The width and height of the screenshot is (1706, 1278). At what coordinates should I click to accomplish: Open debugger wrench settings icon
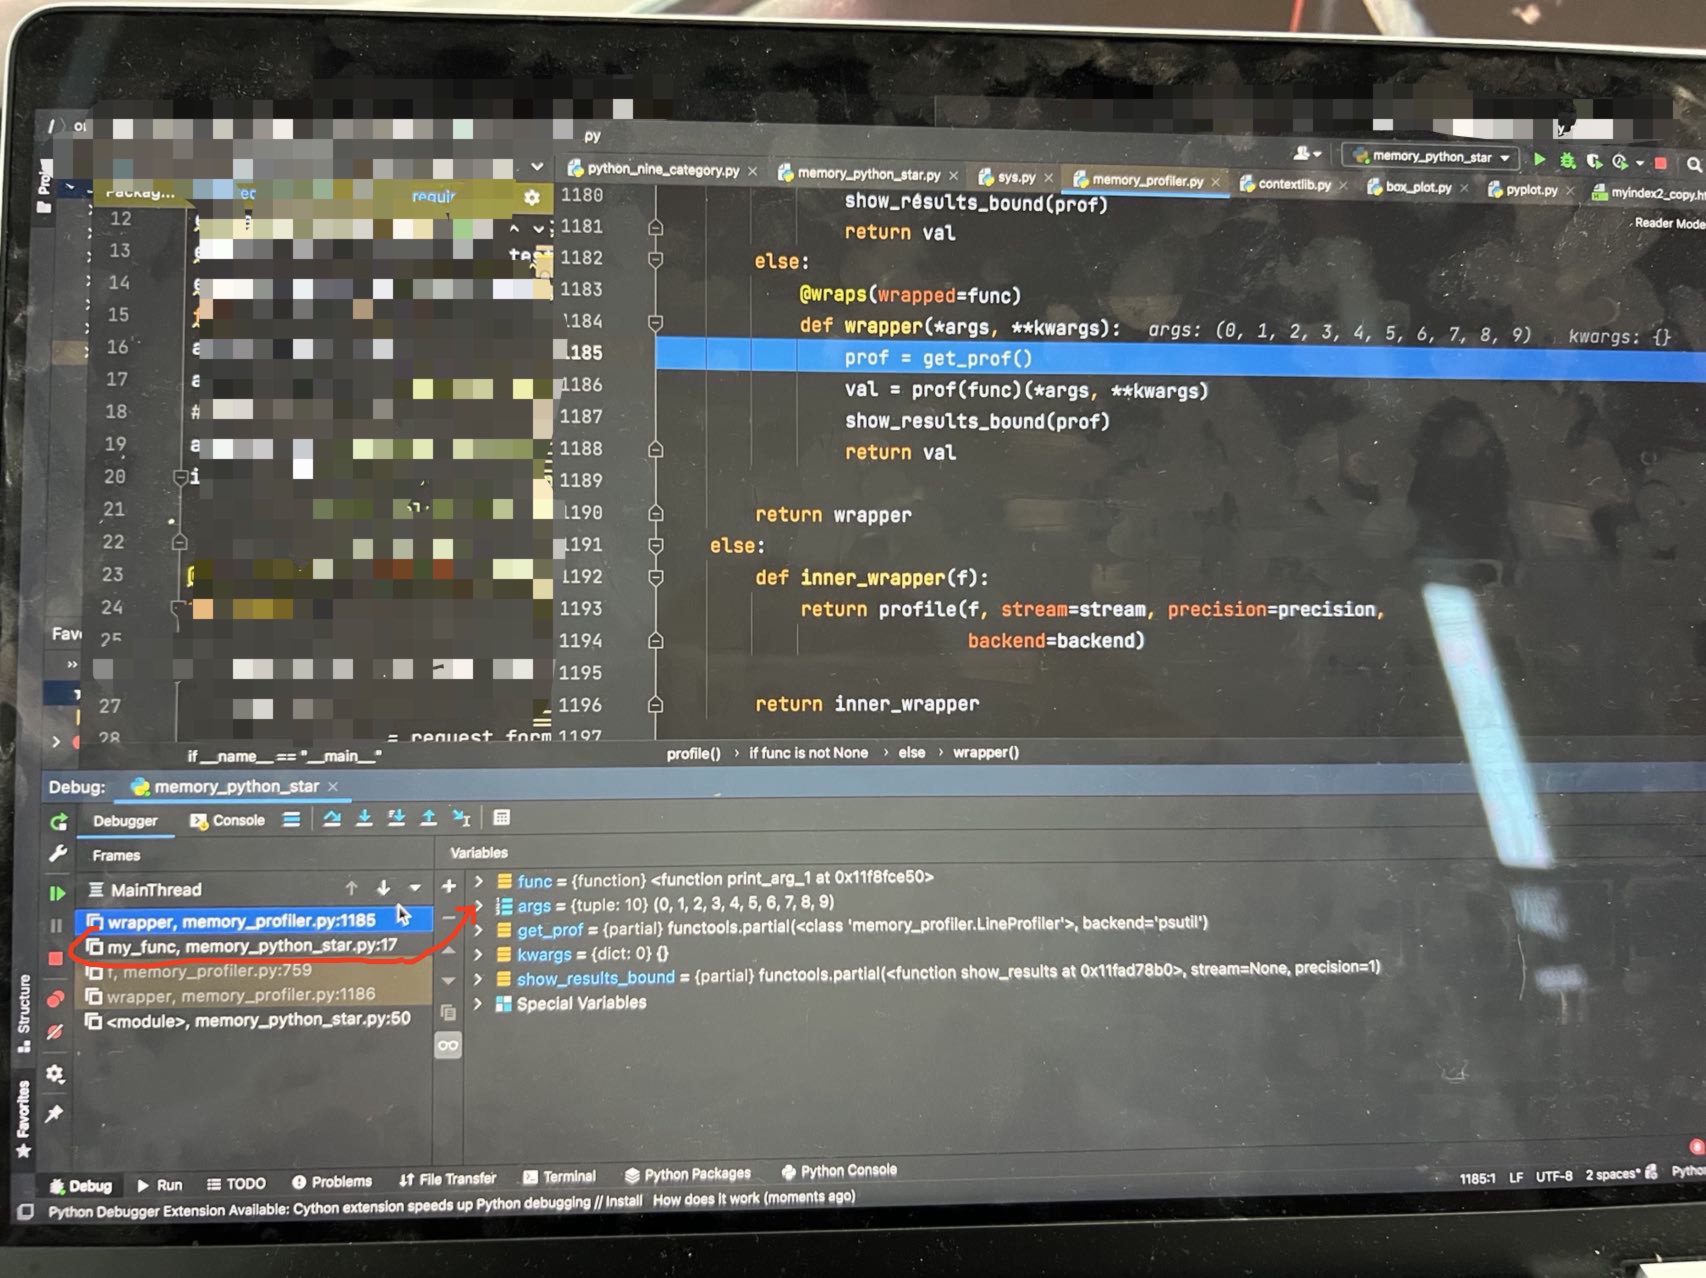coord(57,854)
